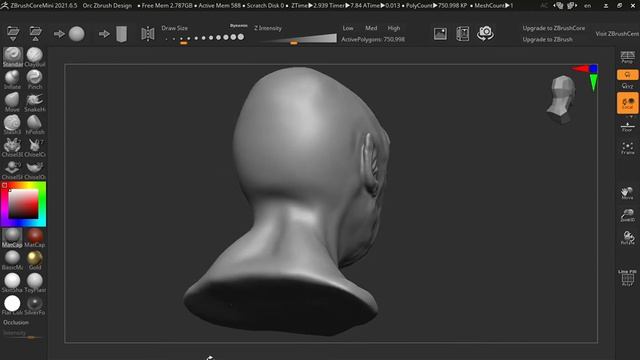
Task: Toggle the orange rotation axis button
Action: 627,75
